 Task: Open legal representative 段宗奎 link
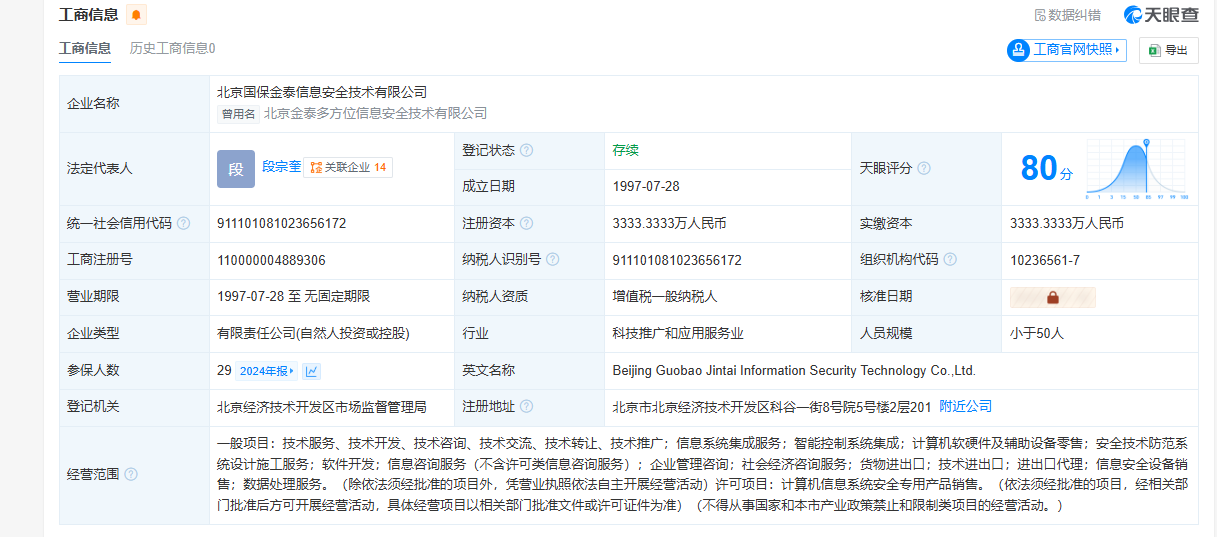pos(281,167)
